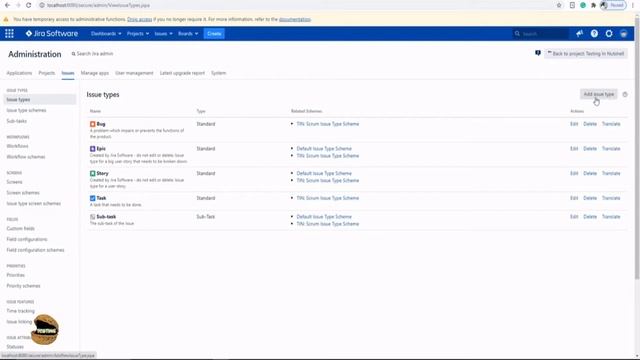Open the app switcher grid icon
This screenshot has width=640, height=360.
[9, 33]
